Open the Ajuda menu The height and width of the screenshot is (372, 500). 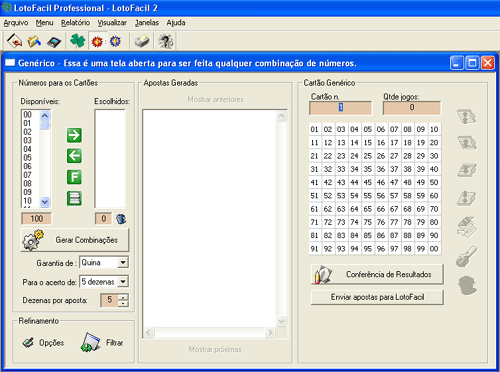click(x=176, y=23)
